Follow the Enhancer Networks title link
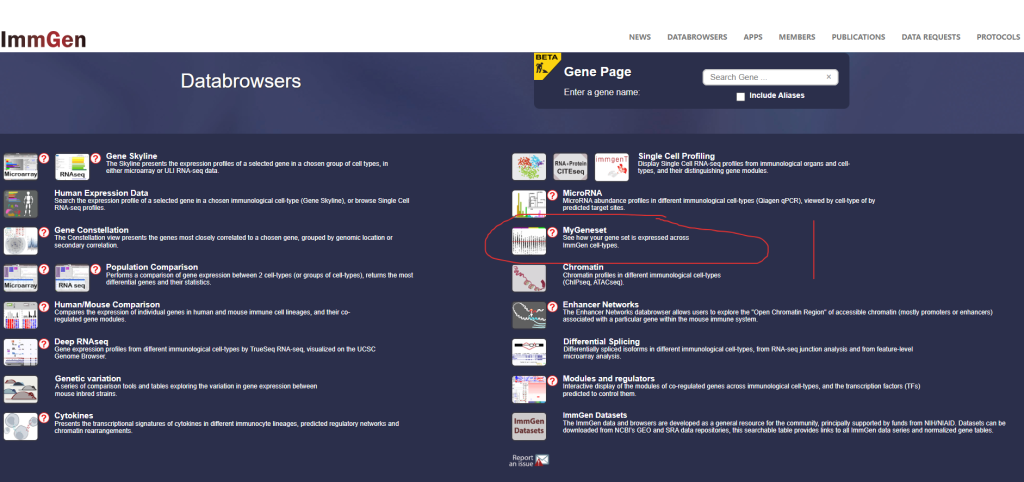This screenshot has width=1024, height=482. (x=601, y=304)
